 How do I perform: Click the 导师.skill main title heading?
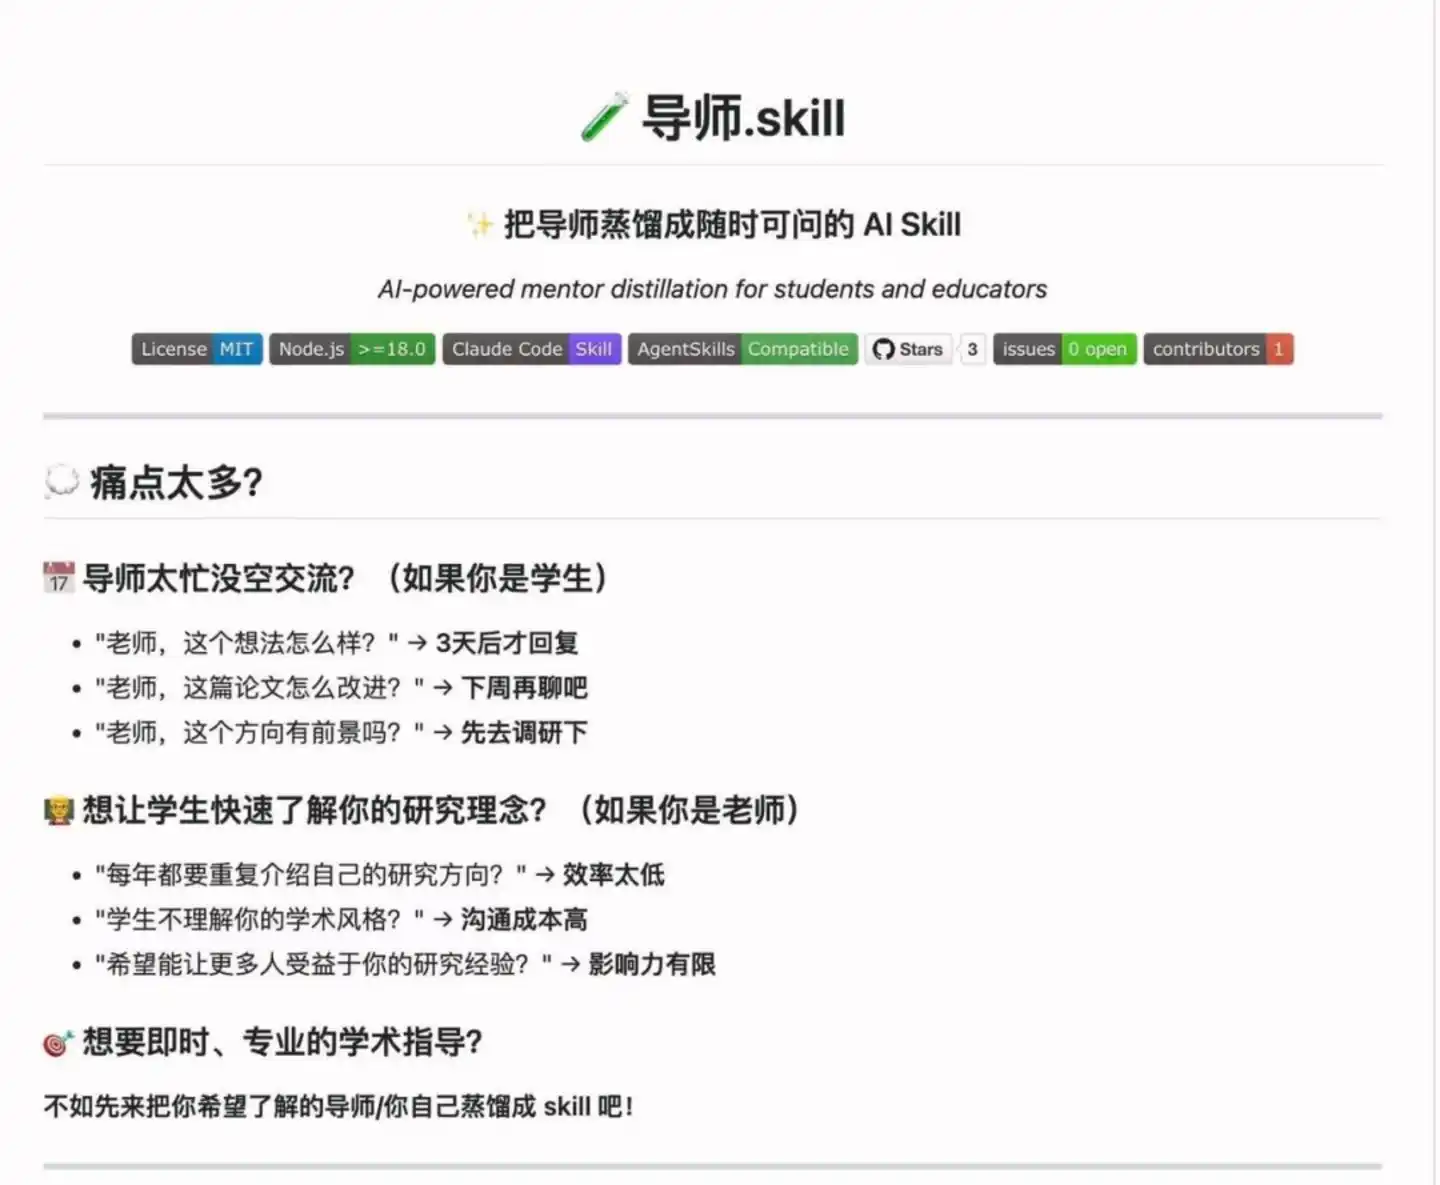[x=743, y=118]
